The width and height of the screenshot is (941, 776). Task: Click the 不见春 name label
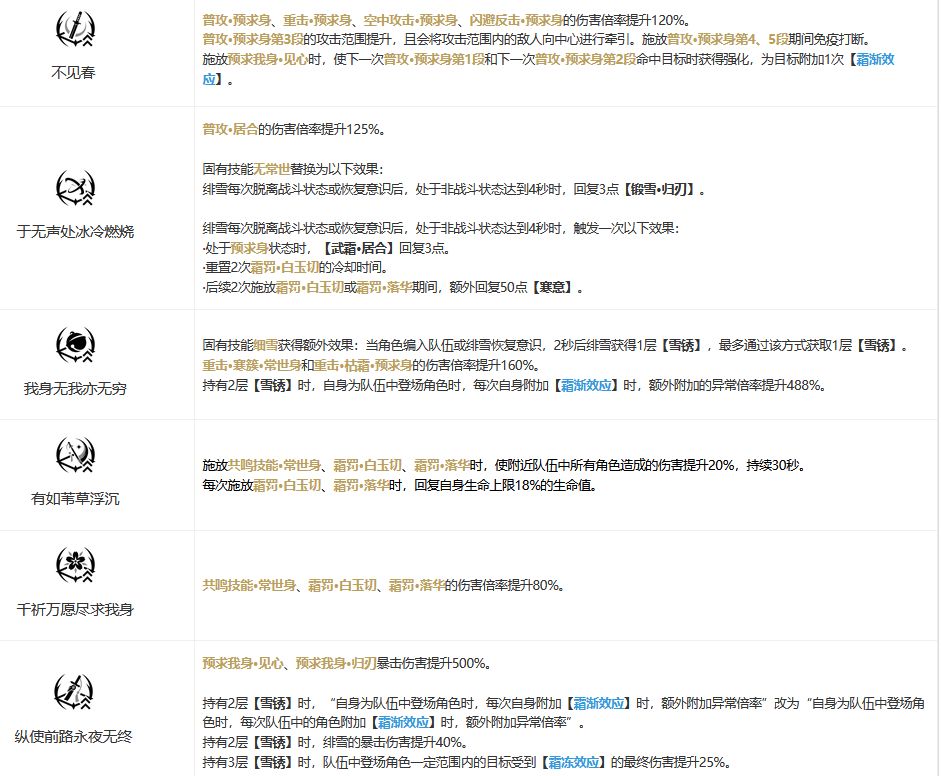click(x=74, y=73)
